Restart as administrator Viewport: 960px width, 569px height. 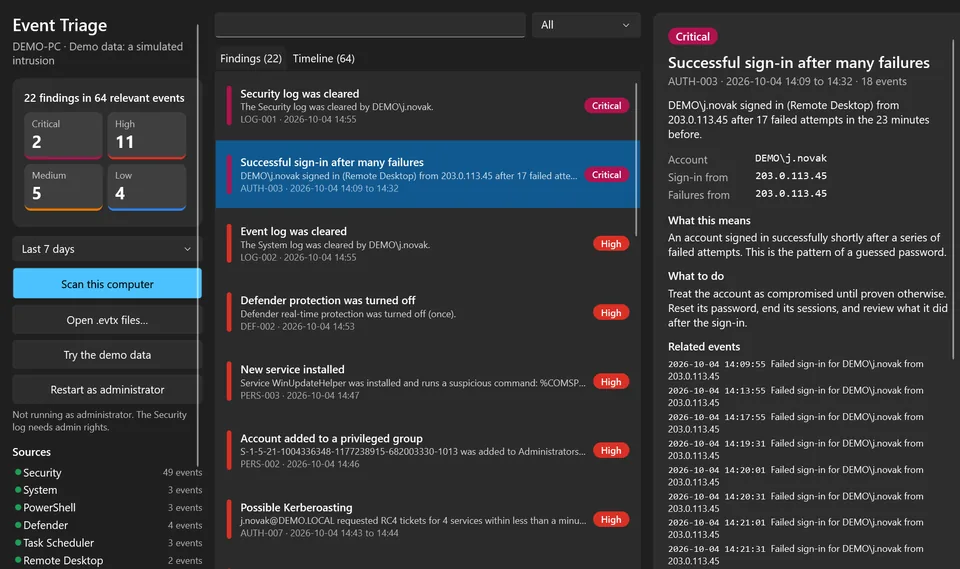tap(107, 390)
